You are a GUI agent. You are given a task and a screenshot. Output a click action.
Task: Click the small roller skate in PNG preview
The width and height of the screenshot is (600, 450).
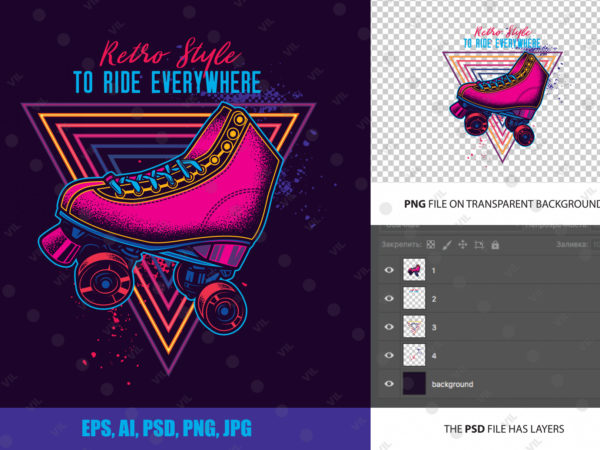[x=501, y=98]
